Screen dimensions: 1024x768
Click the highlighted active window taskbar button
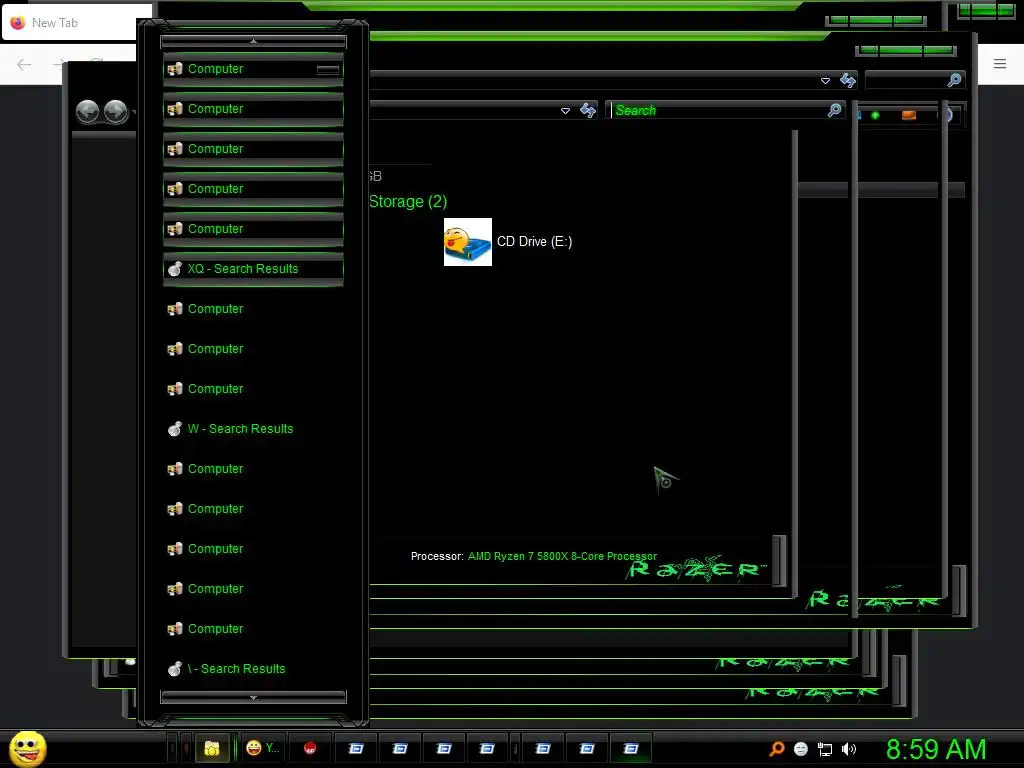[631, 748]
